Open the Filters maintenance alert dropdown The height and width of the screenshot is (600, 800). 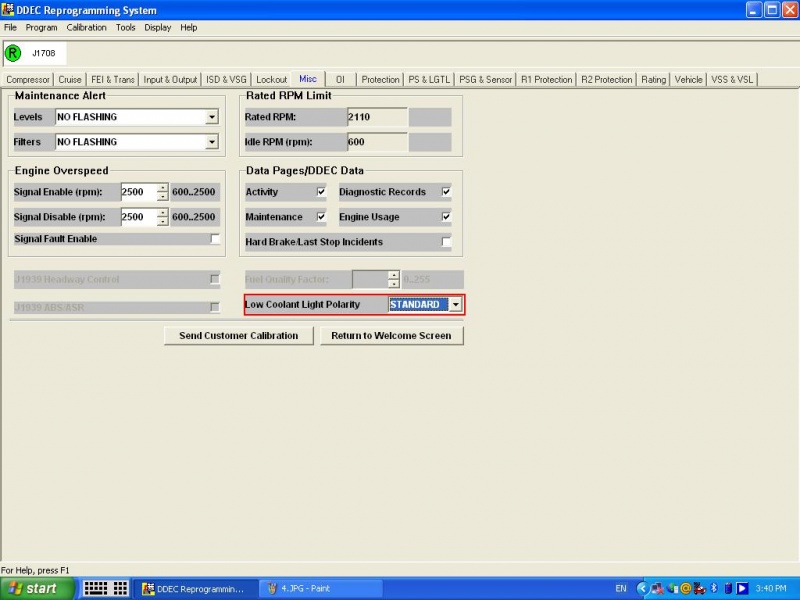click(211, 142)
